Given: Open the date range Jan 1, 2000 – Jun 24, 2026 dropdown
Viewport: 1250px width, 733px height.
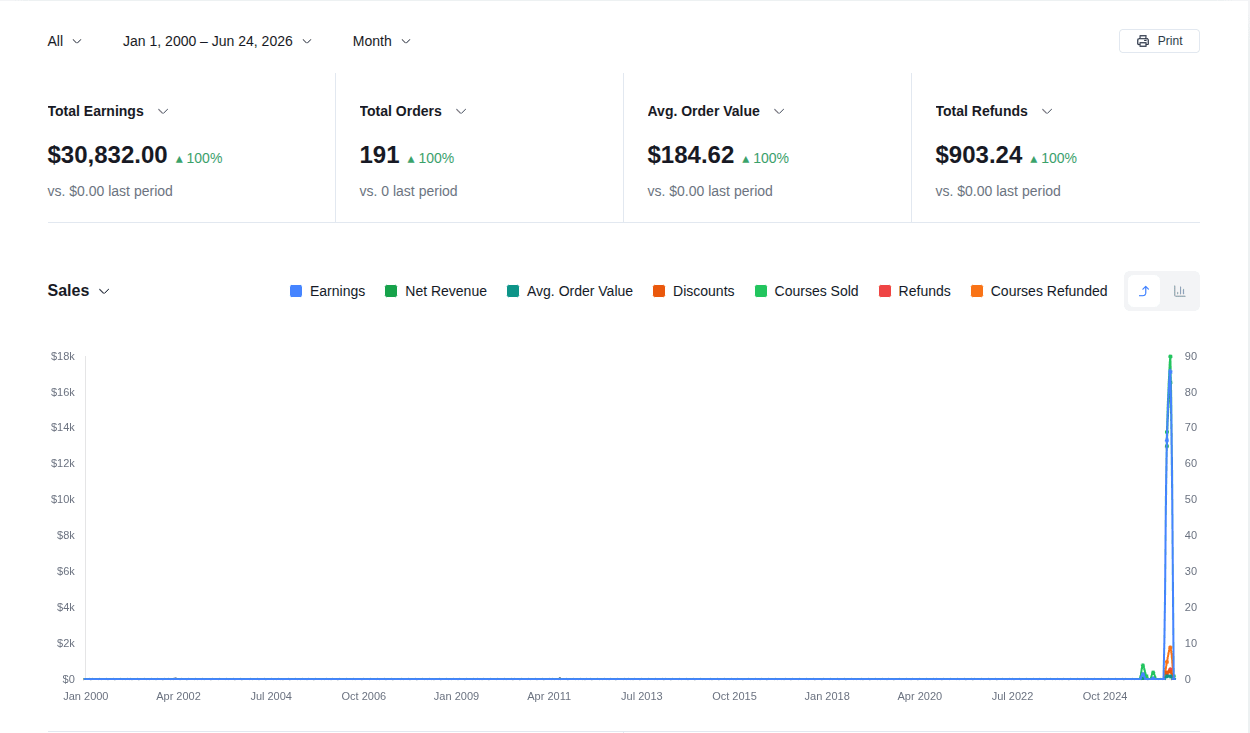Looking at the screenshot, I should (x=217, y=41).
